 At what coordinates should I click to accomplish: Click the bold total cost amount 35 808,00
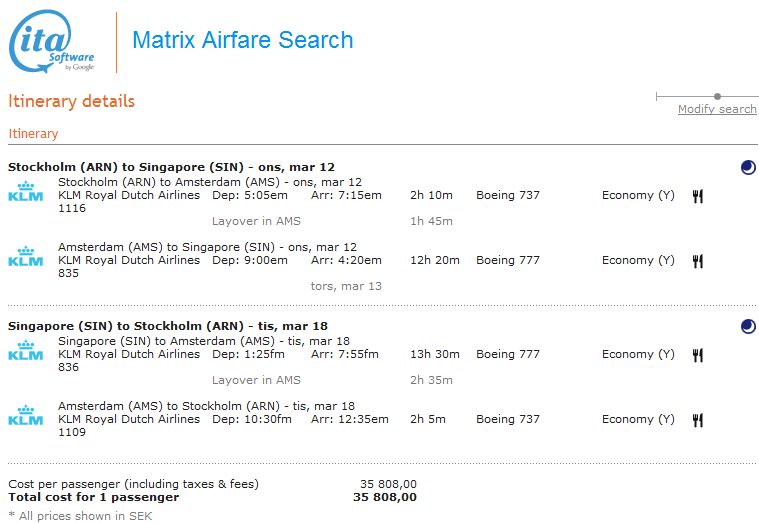click(385, 497)
